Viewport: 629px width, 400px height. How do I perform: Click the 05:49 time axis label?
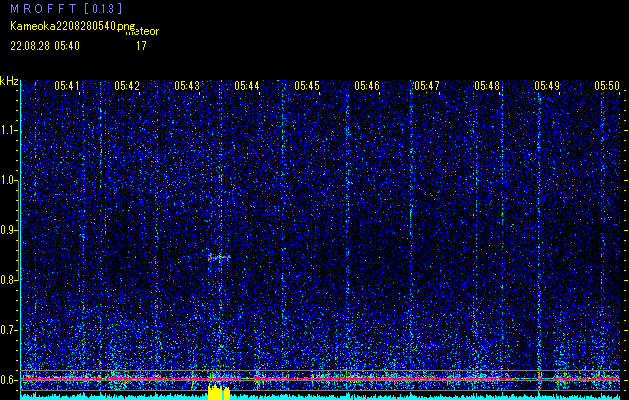547,85
